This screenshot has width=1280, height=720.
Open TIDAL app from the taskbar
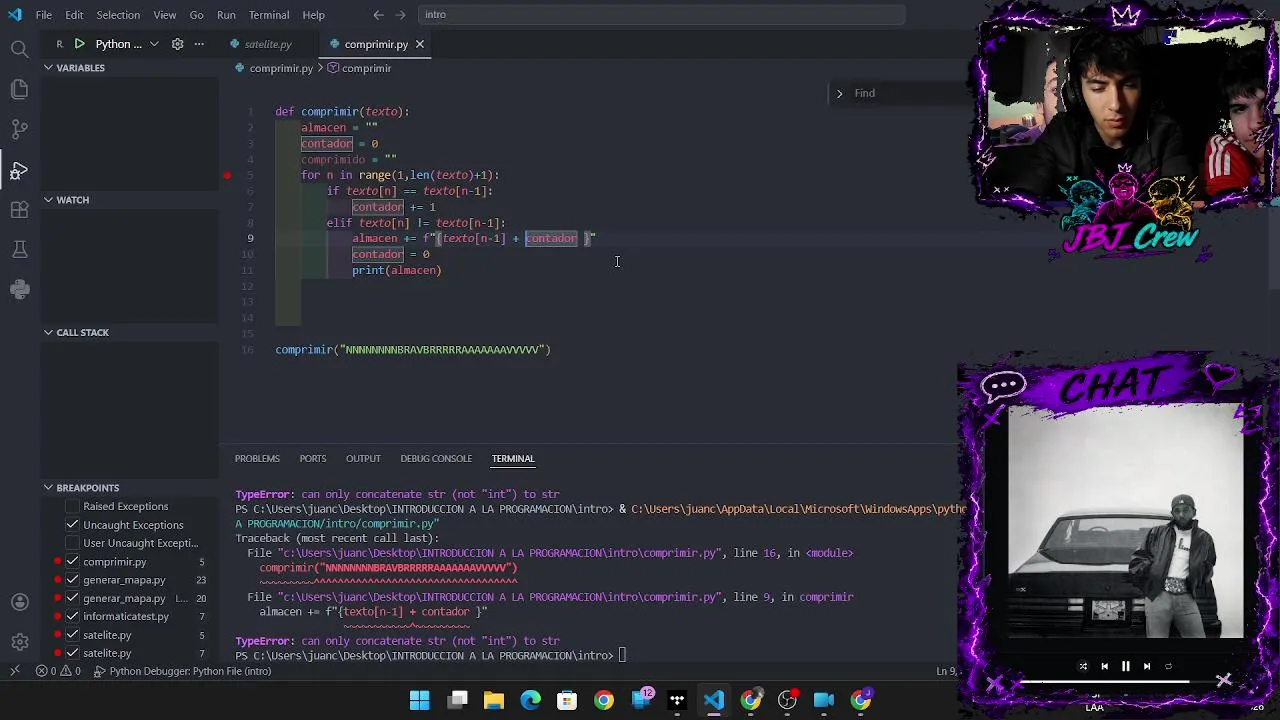pyautogui.click(x=678, y=700)
